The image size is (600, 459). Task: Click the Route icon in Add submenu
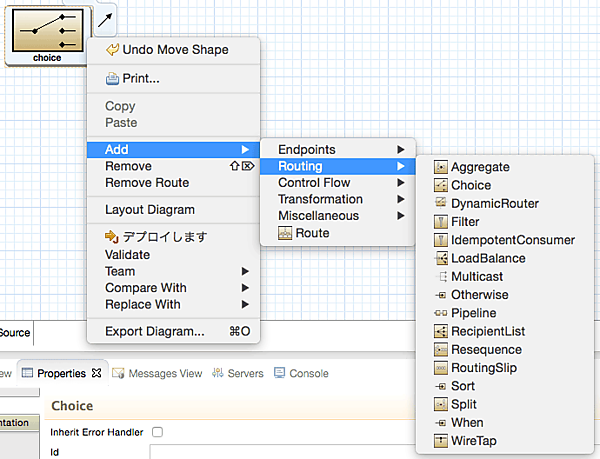click(x=285, y=233)
